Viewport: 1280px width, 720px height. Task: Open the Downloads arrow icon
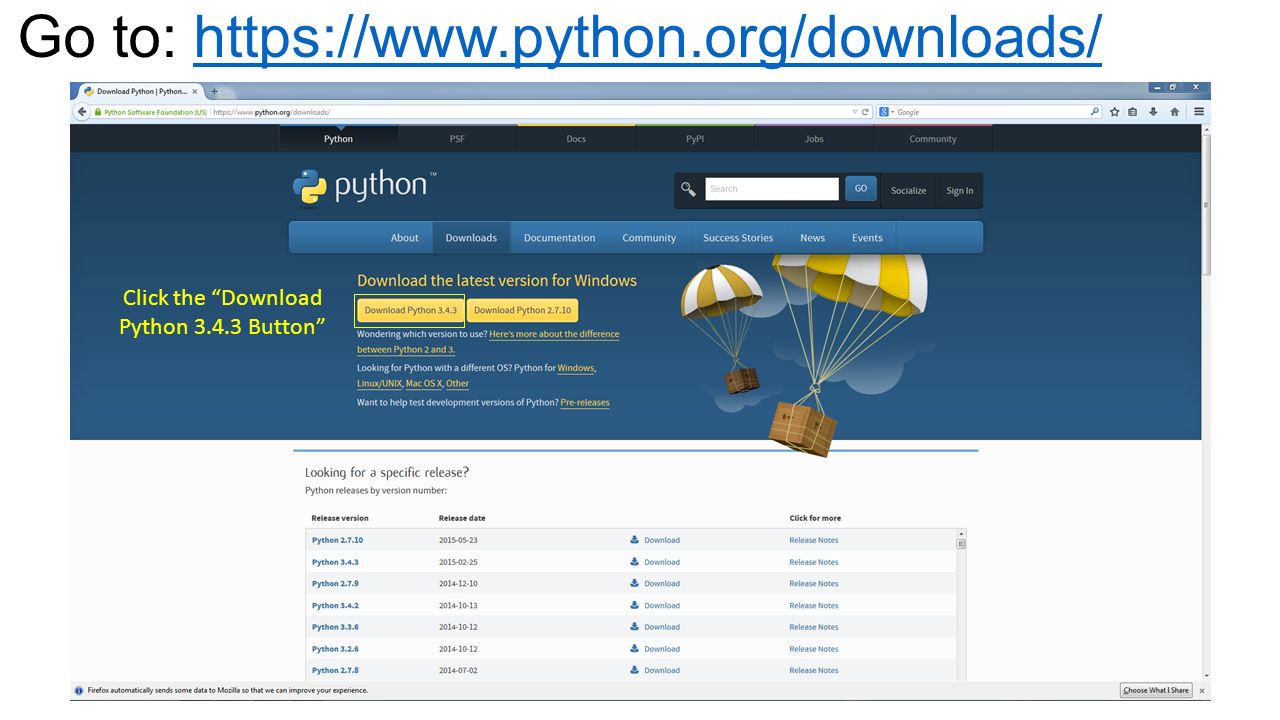[x=1153, y=112]
